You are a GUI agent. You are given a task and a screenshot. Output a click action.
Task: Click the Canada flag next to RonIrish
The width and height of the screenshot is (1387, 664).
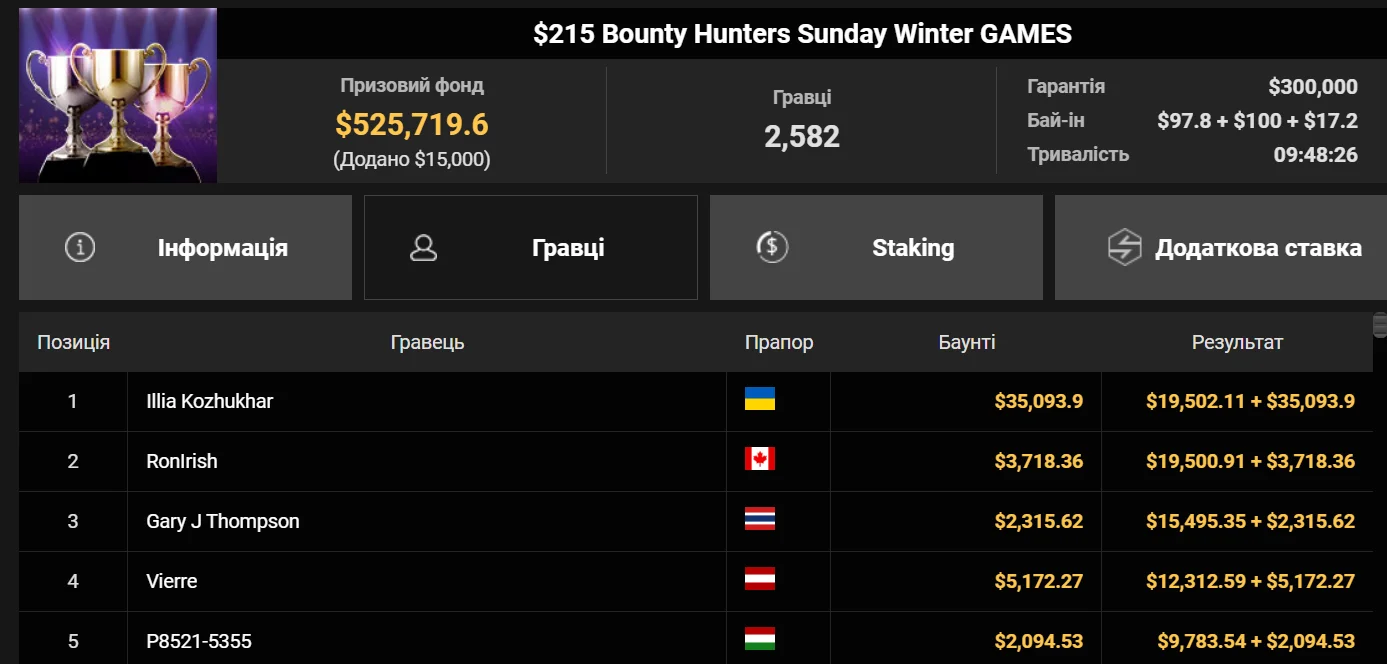pos(760,460)
